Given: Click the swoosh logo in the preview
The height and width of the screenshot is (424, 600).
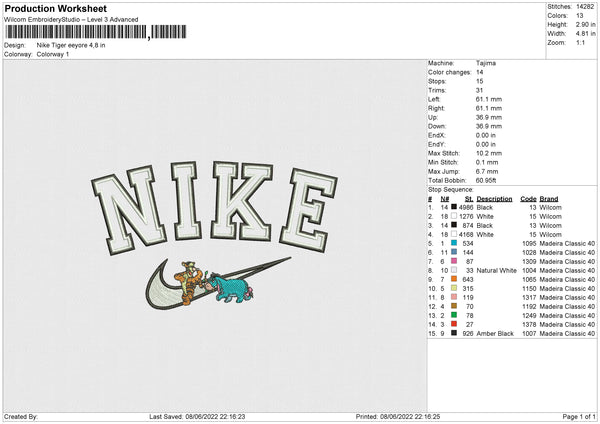Looking at the screenshot, I should pyautogui.click(x=217, y=283).
